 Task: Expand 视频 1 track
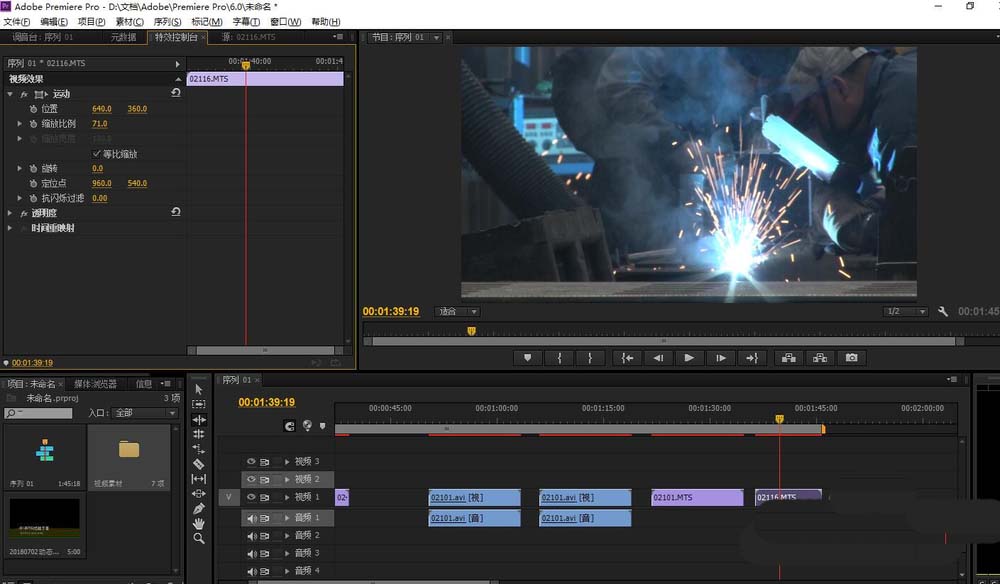pyautogui.click(x=287, y=497)
